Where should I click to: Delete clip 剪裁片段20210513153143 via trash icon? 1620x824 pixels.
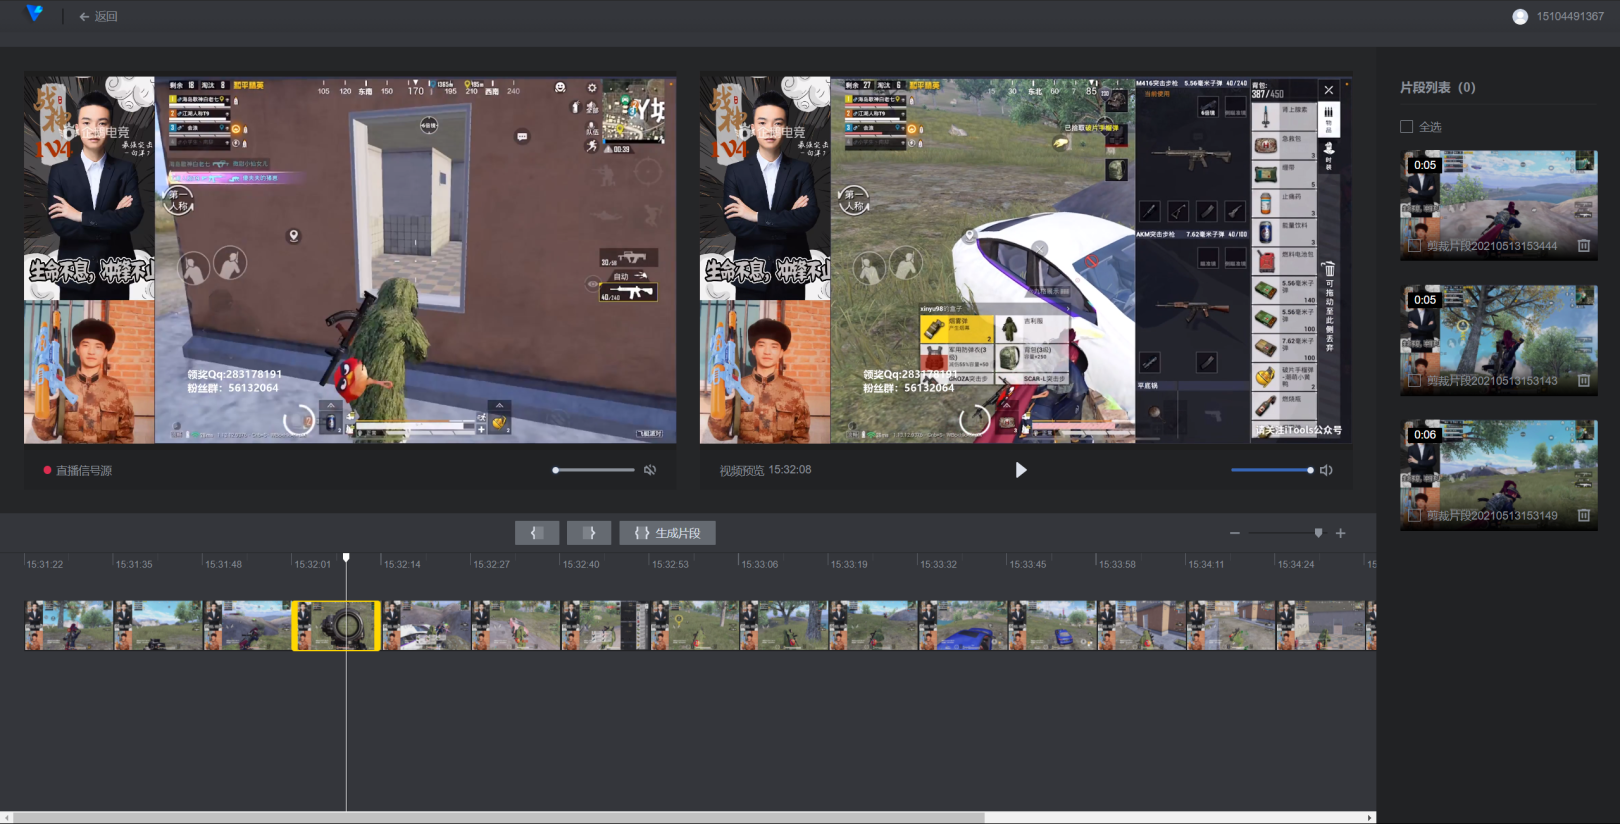(x=1584, y=380)
